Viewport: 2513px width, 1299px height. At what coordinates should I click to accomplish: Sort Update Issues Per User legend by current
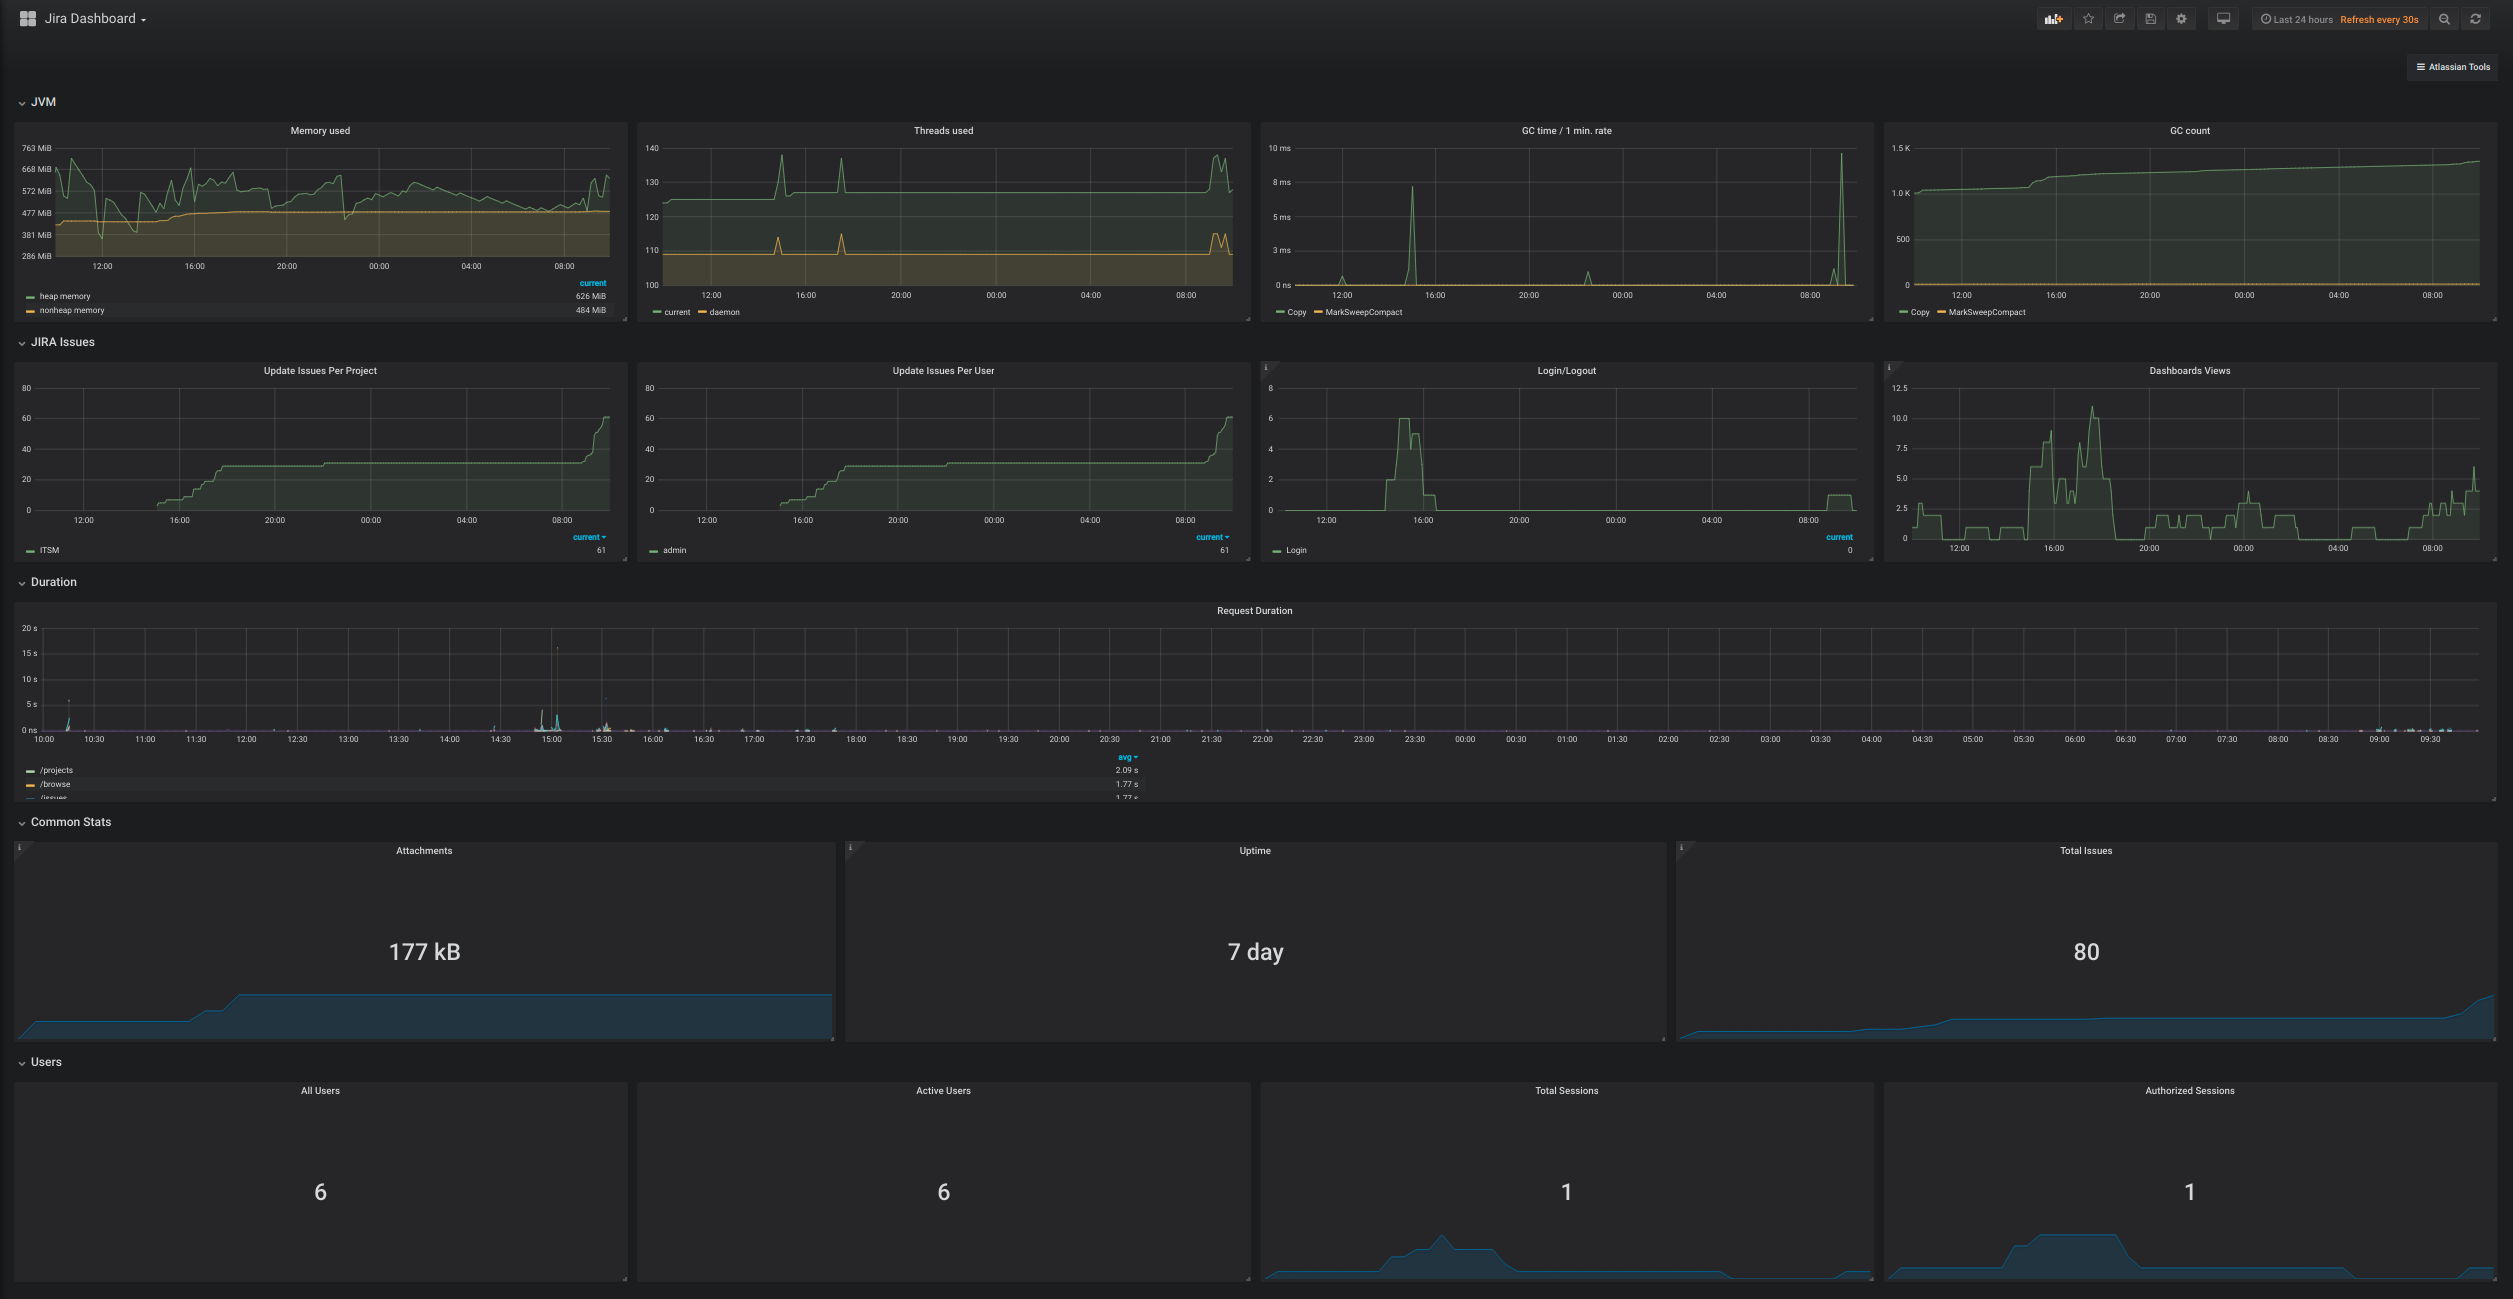point(1212,537)
